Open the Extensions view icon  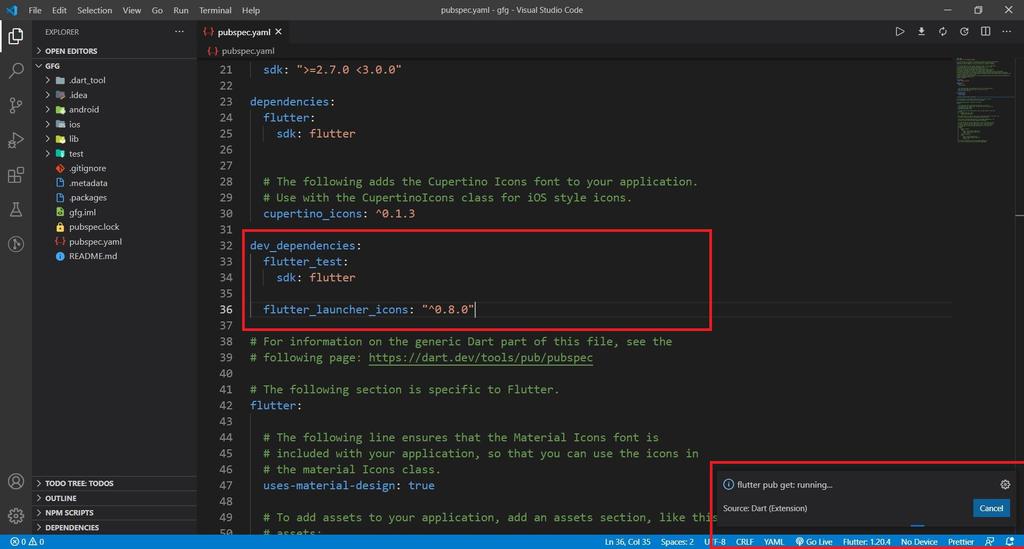16,175
